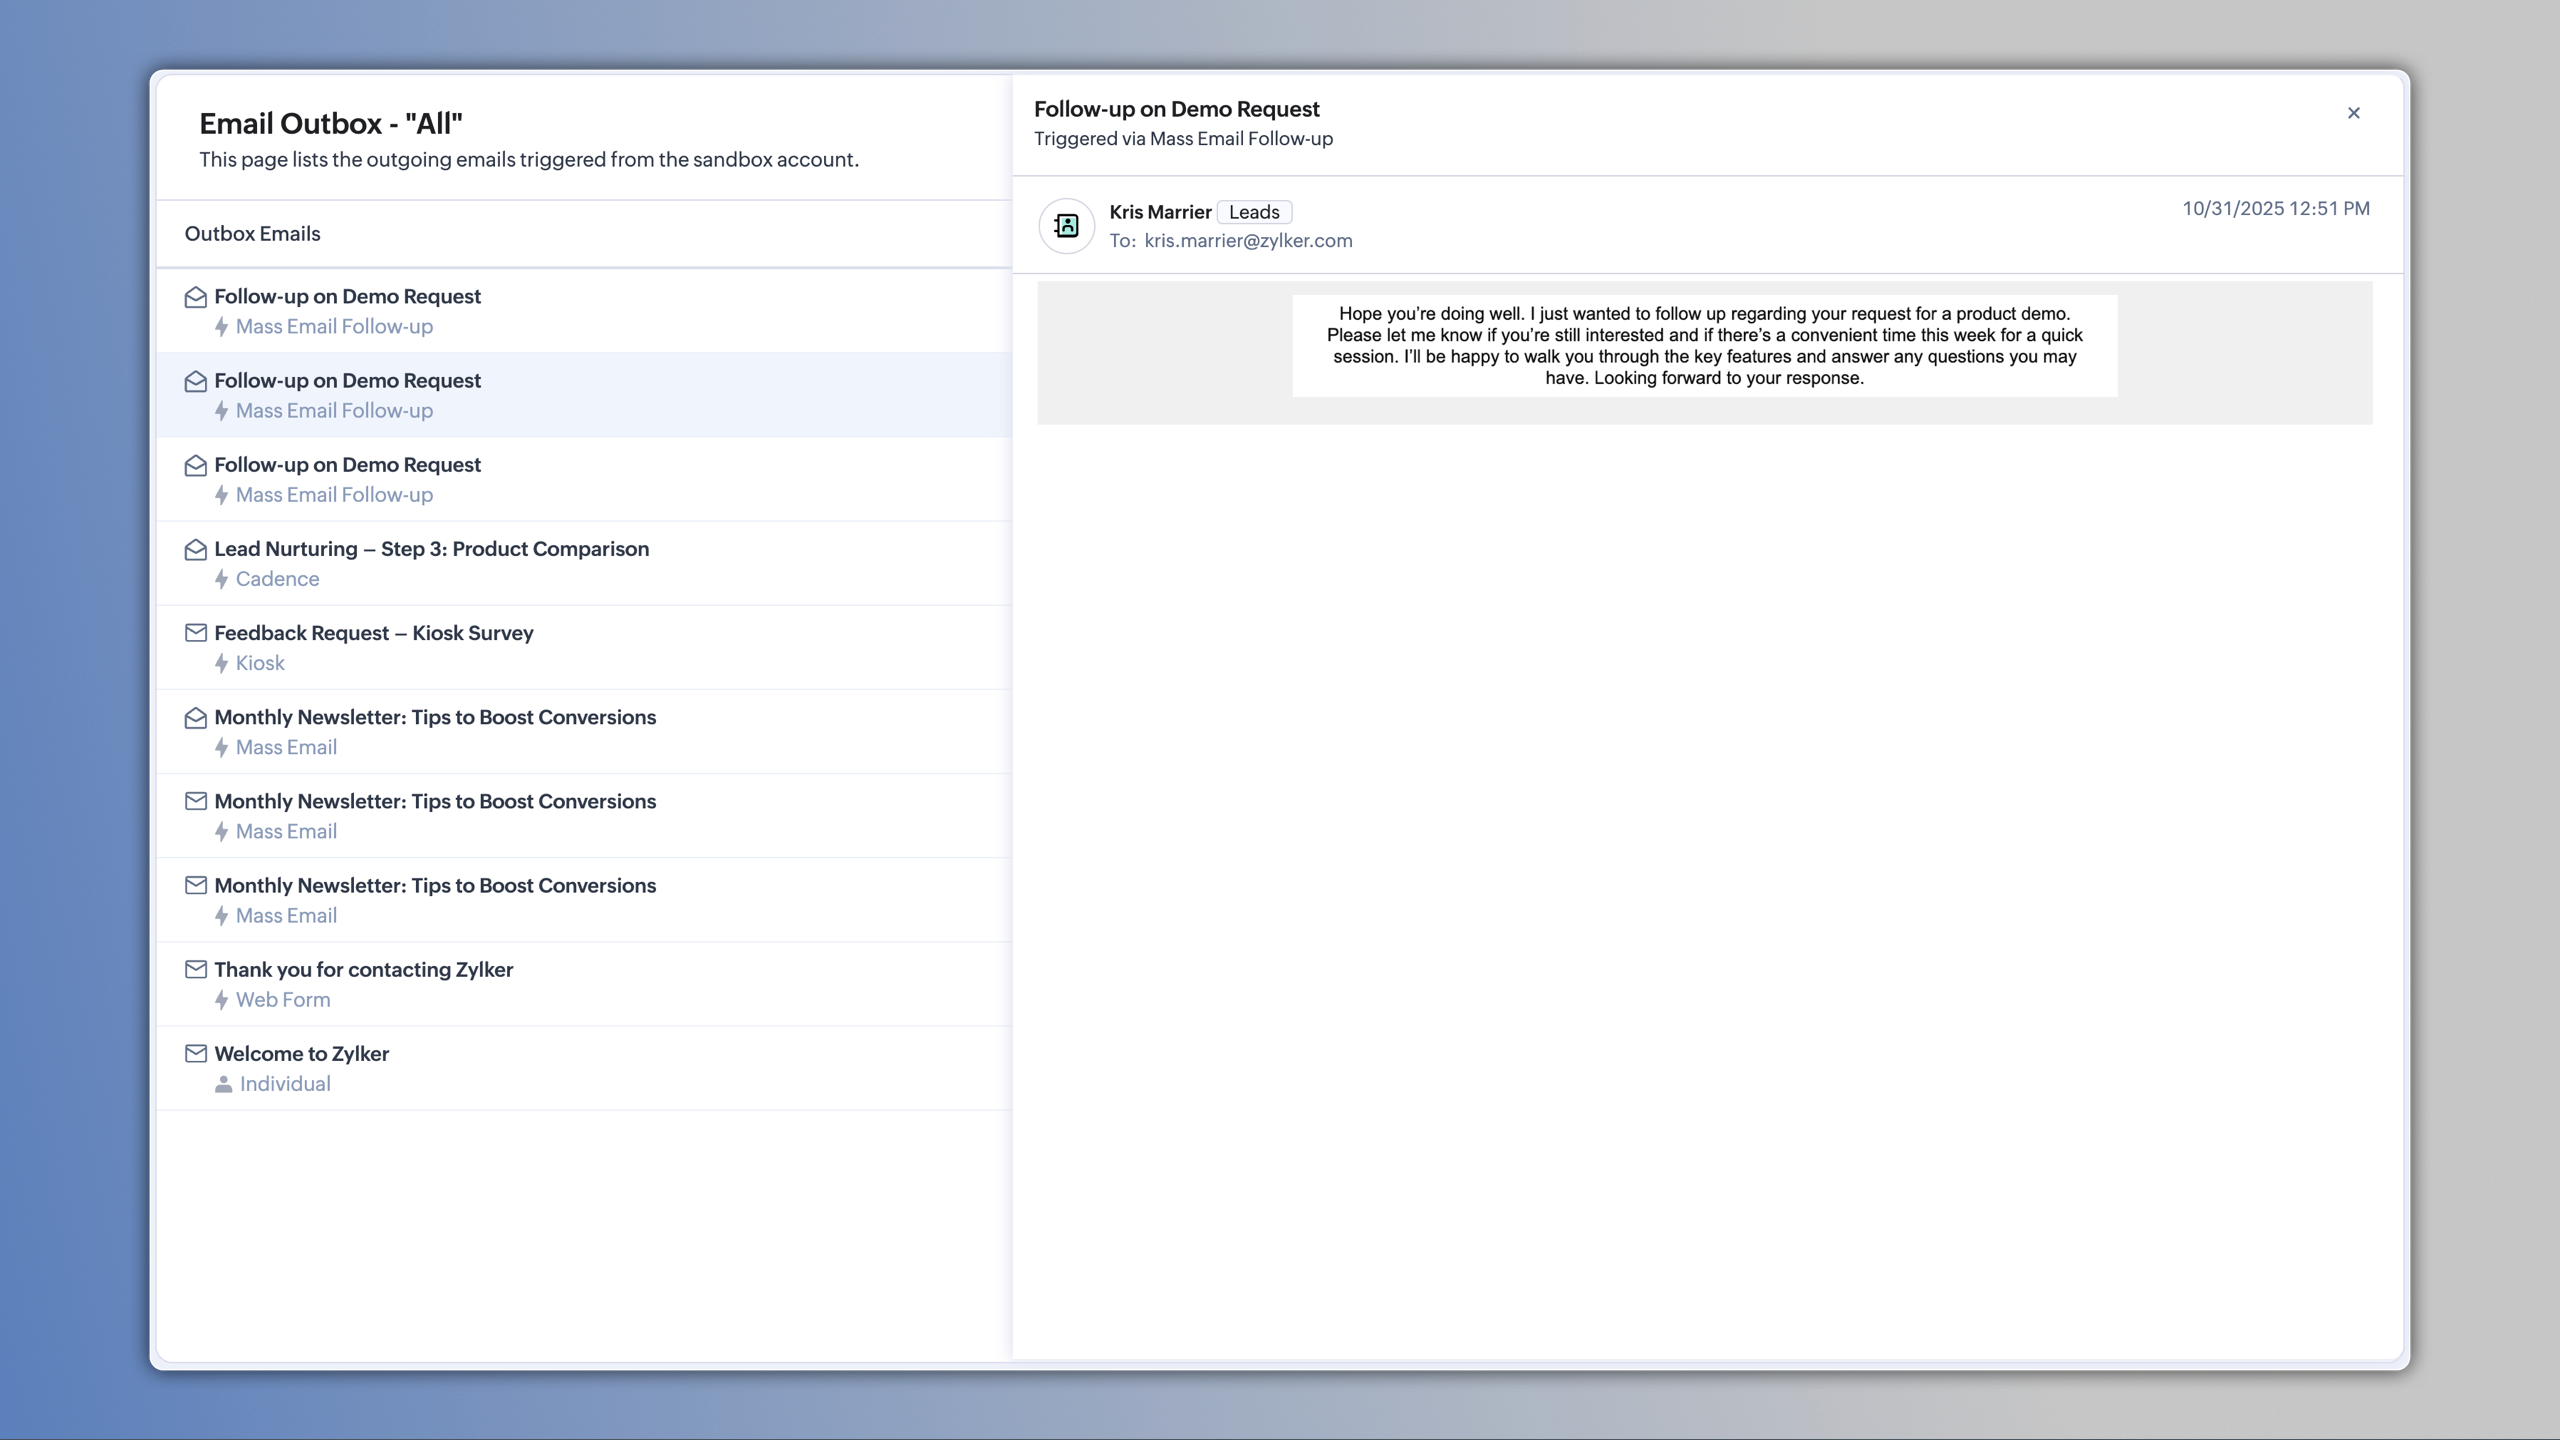Click the Leads module tag
This screenshot has width=2560, height=1440.
pyautogui.click(x=1254, y=212)
